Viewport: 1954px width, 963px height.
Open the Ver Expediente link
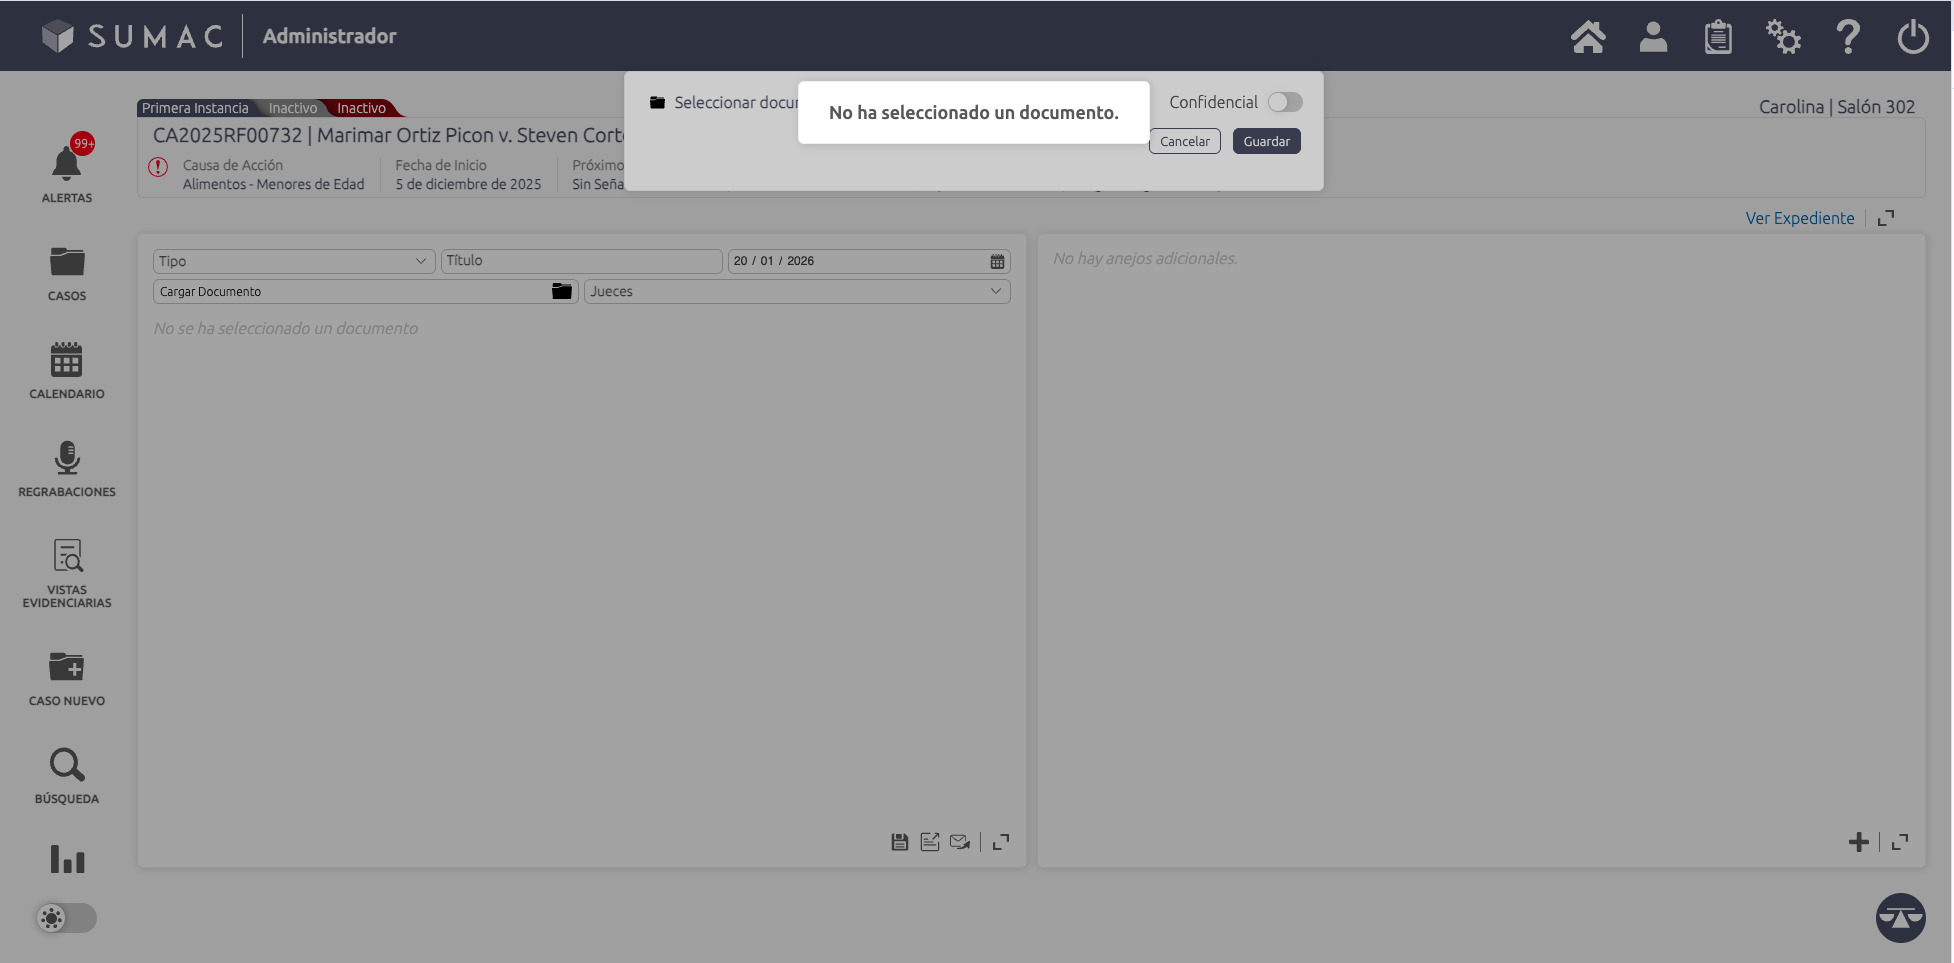(x=1799, y=218)
